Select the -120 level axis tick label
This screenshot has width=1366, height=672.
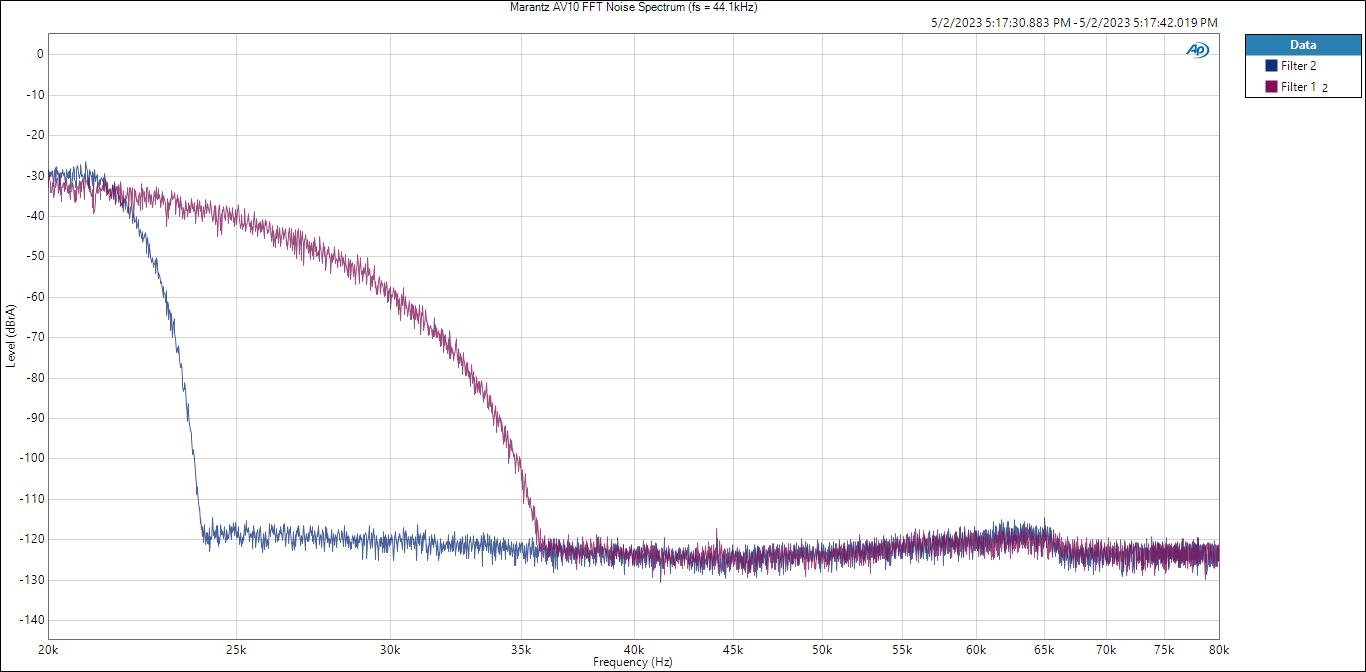coord(33,539)
